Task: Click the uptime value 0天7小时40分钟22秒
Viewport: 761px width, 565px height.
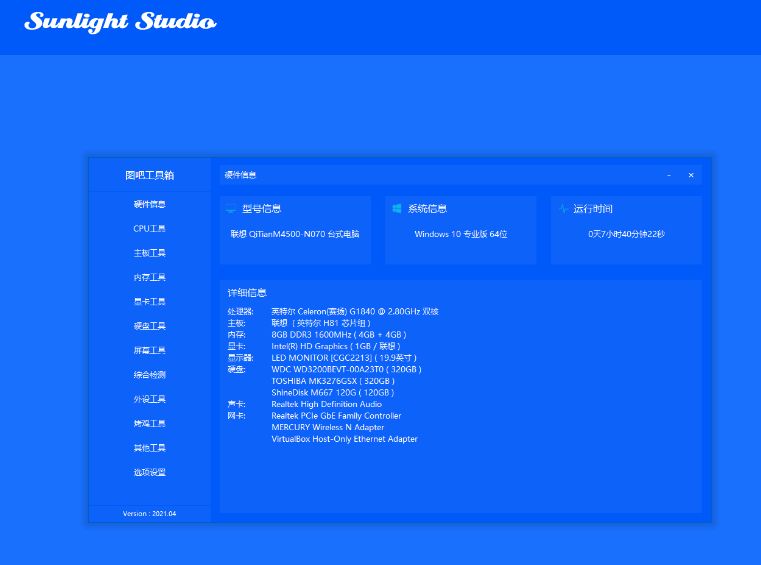Action: [x=626, y=234]
